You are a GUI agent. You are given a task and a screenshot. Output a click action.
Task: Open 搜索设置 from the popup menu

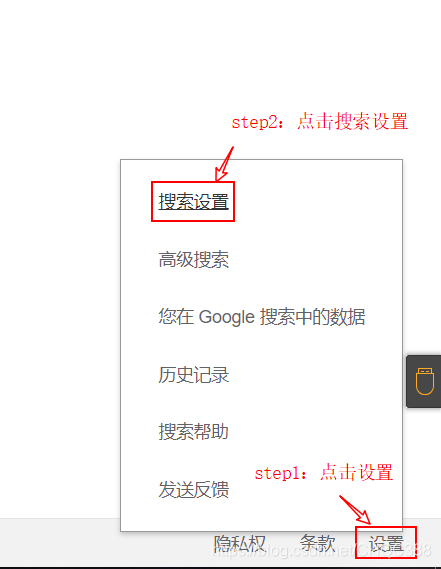pyautogui.click(x=193, y=201)
